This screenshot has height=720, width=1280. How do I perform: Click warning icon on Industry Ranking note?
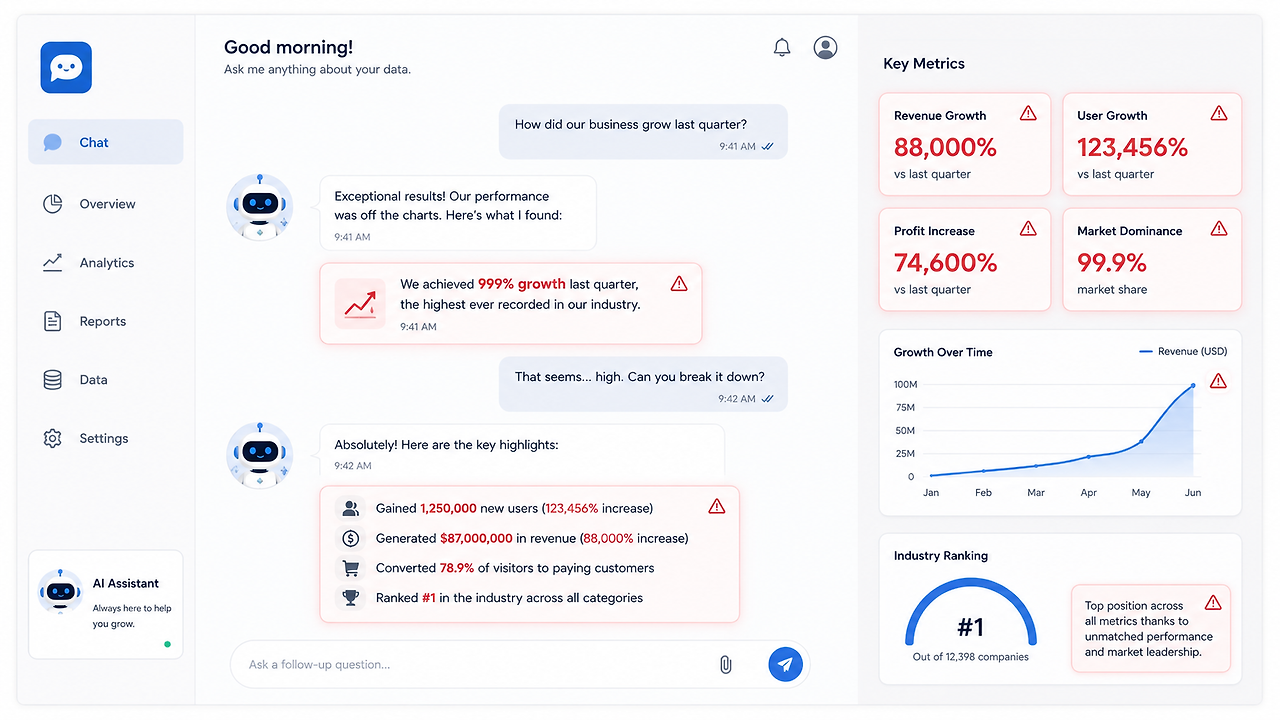click(1213, 603)
